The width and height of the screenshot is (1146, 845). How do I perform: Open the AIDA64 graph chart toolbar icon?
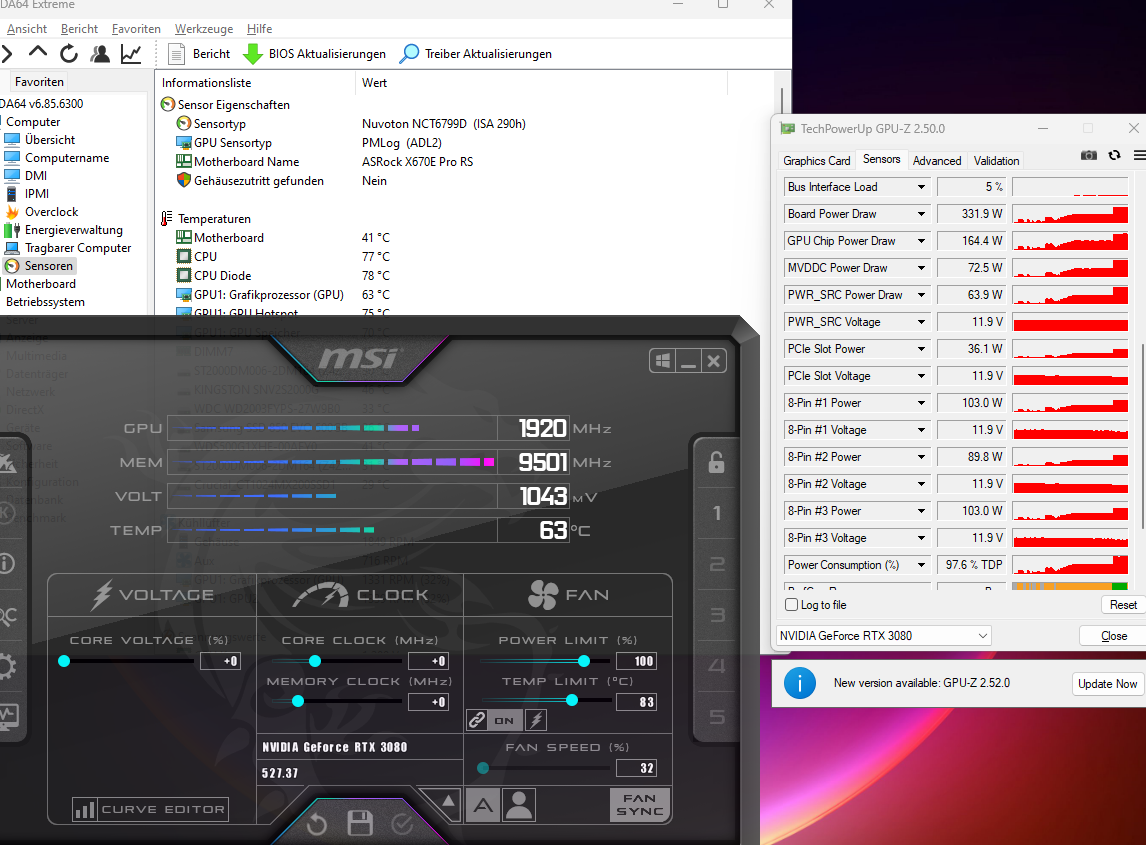click(x=132, y=53)
